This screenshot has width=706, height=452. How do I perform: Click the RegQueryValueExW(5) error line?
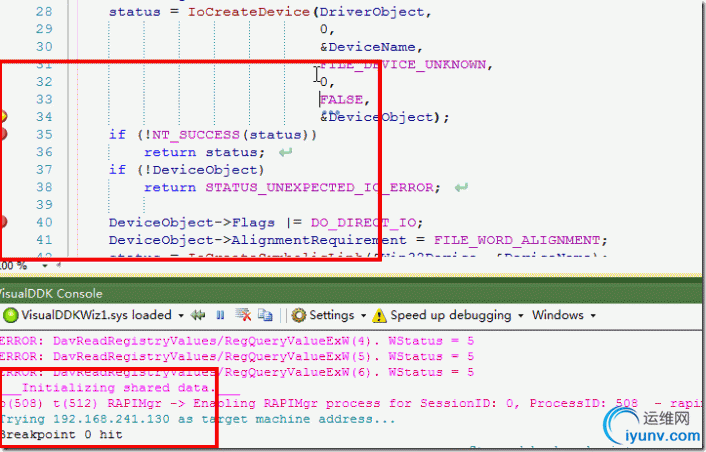pyautogui.click(x=237, y=357)
